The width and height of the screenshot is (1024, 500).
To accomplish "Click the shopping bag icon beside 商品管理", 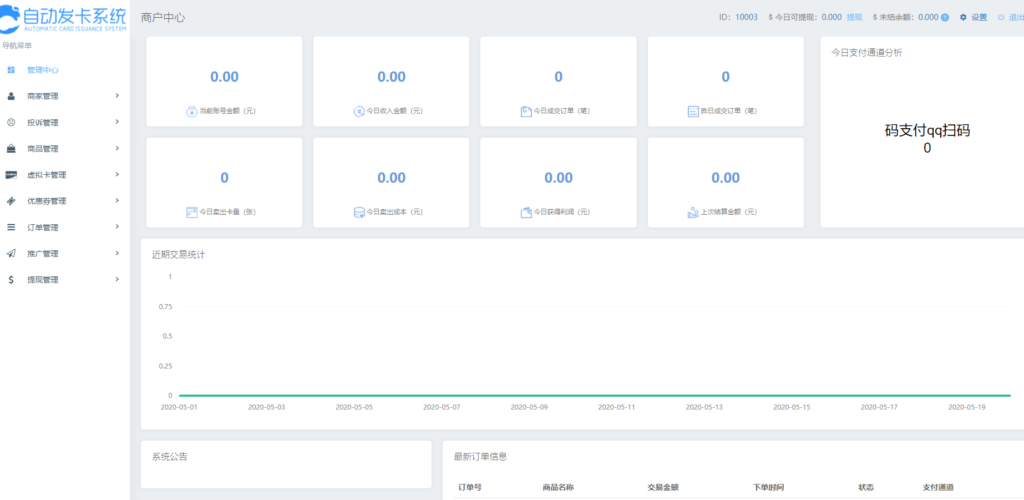I will (x=11, y=149).
